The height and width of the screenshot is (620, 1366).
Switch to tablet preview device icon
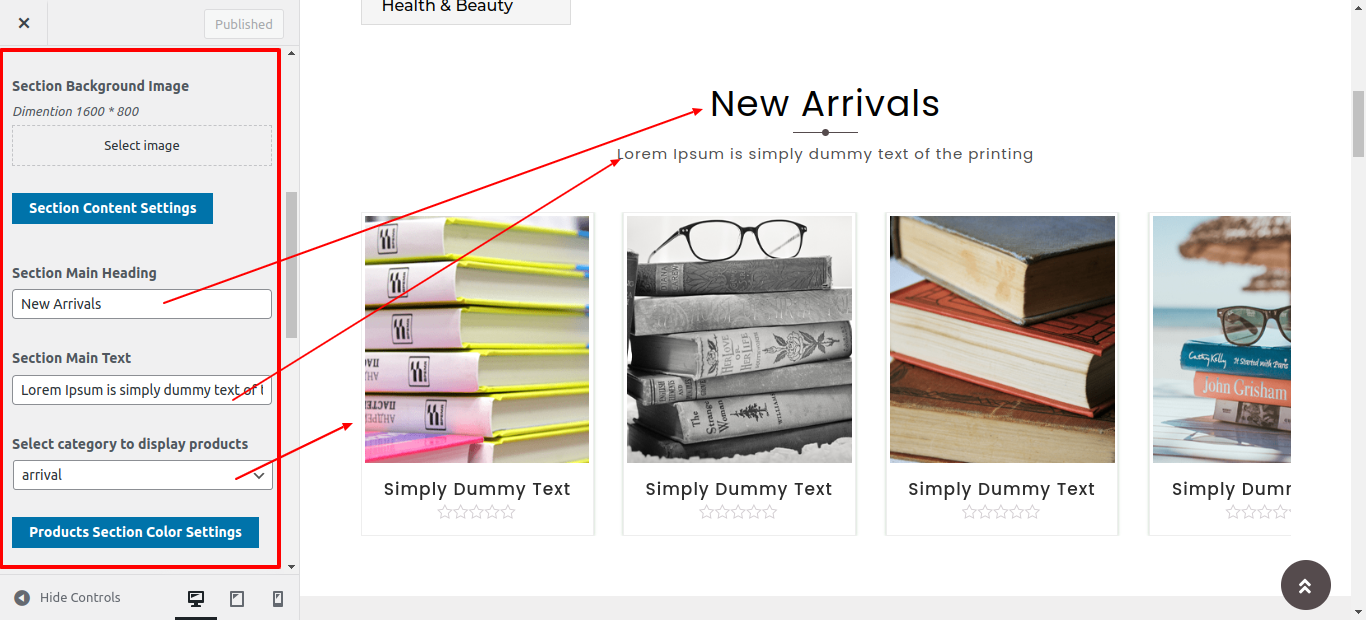point(237,598)
